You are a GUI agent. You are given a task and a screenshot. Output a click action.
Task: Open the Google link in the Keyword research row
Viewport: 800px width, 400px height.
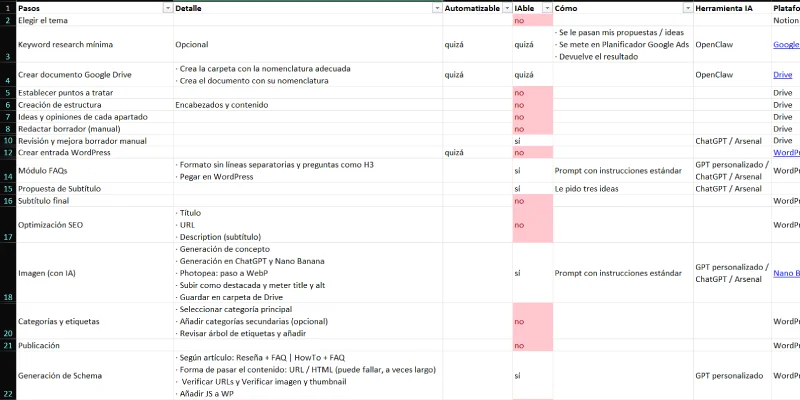pyautogui.click(x=786, y=44)
